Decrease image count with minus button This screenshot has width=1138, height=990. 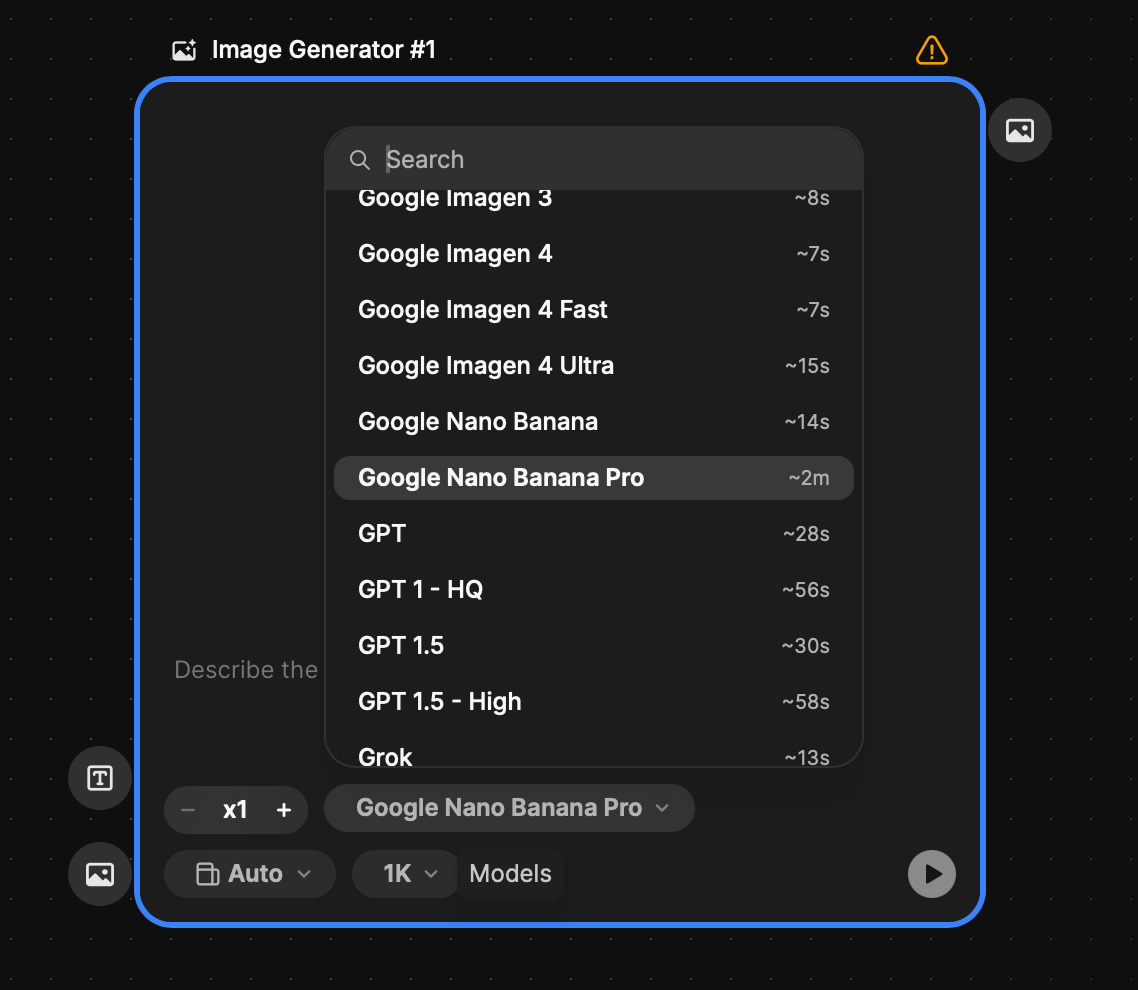pos(188,810)
